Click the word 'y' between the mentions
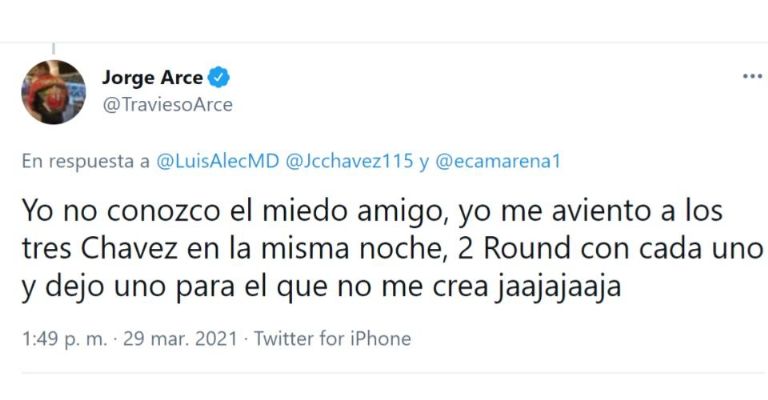Viewport: 768px width, 400px height. 423,160
